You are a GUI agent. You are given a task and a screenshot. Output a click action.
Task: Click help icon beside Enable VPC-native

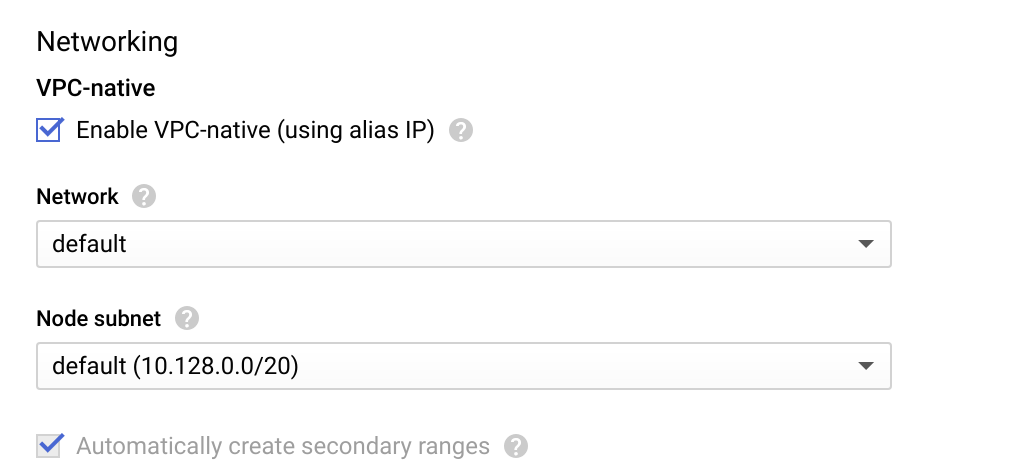(x=460, y=131)
